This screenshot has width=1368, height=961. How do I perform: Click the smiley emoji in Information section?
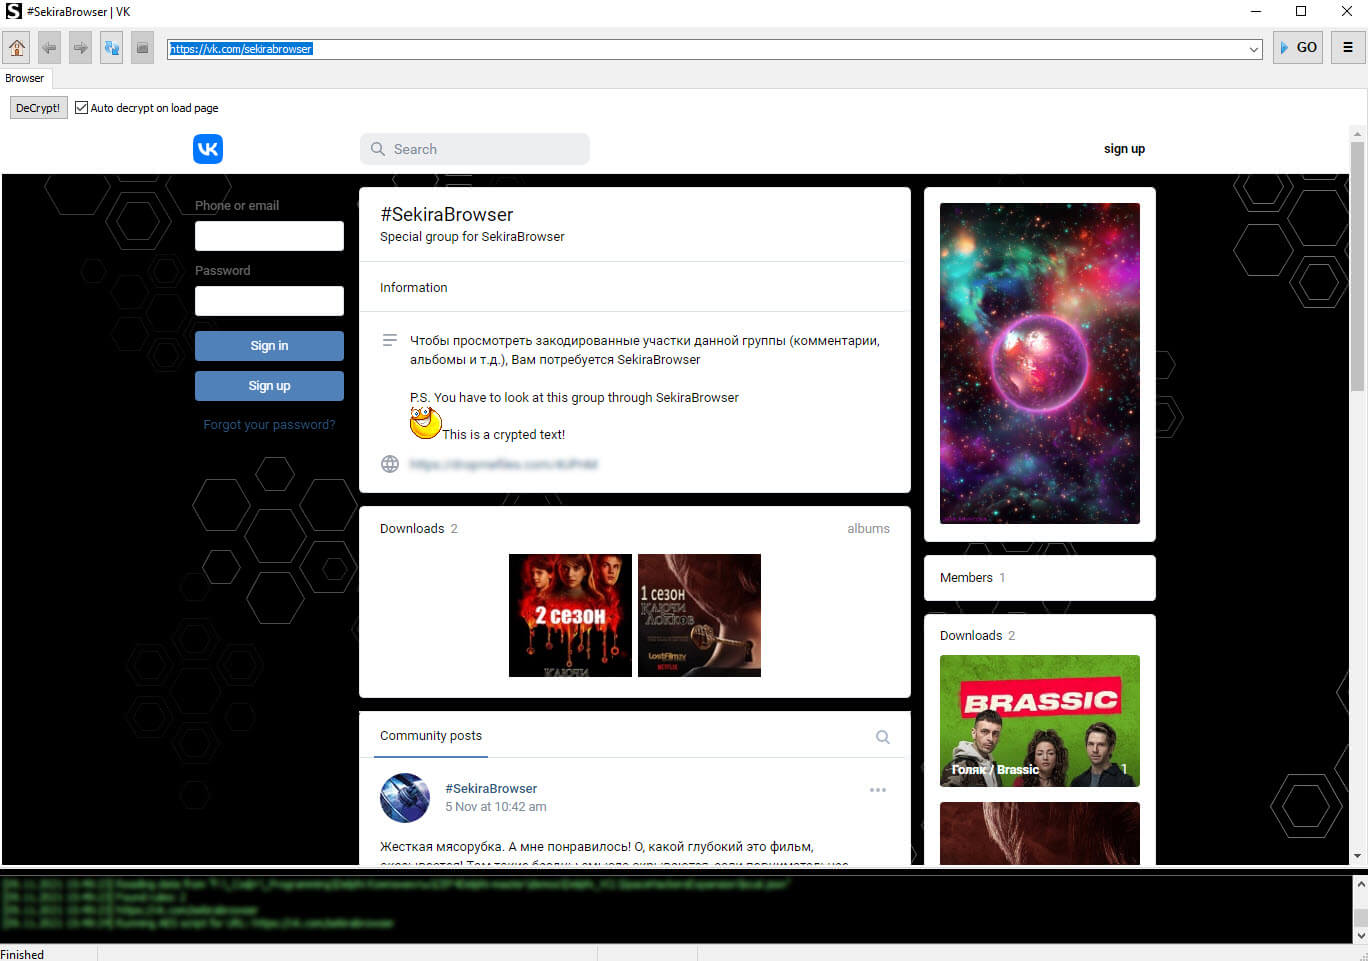click(x=426, y=423)
